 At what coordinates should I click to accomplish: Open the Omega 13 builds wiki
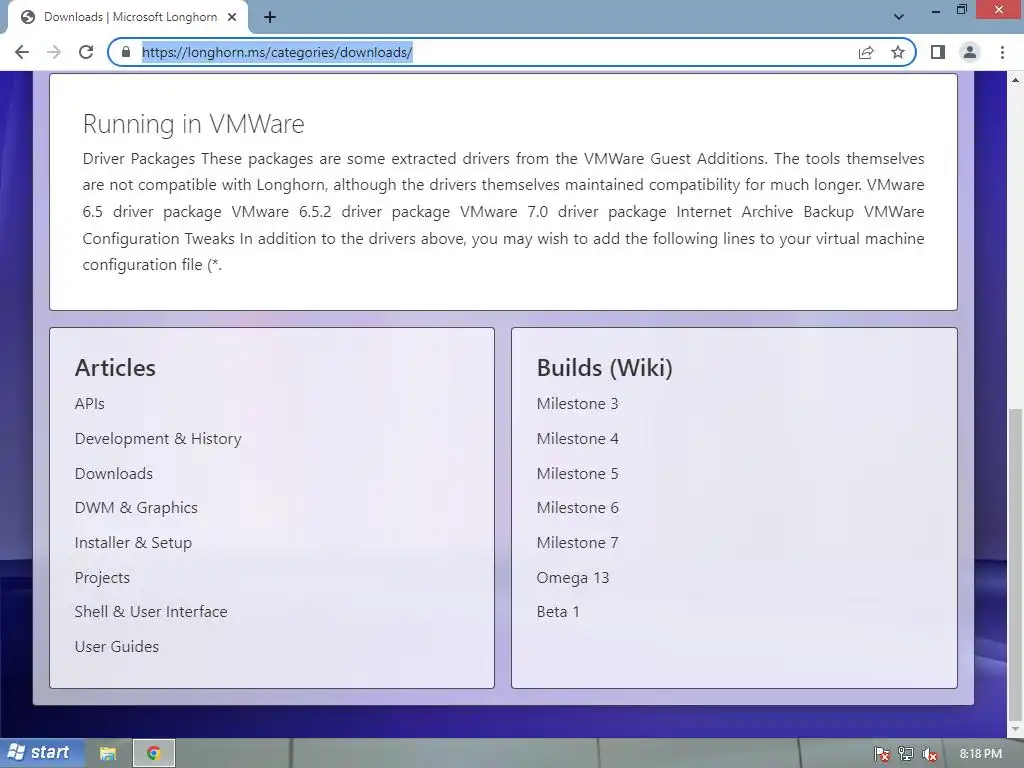573,578
